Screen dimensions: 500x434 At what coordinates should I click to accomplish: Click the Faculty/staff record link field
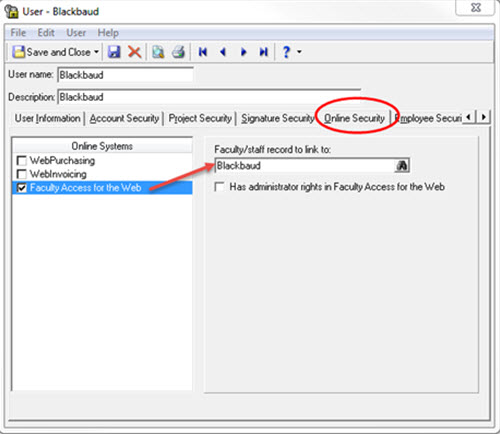[305, 166]
